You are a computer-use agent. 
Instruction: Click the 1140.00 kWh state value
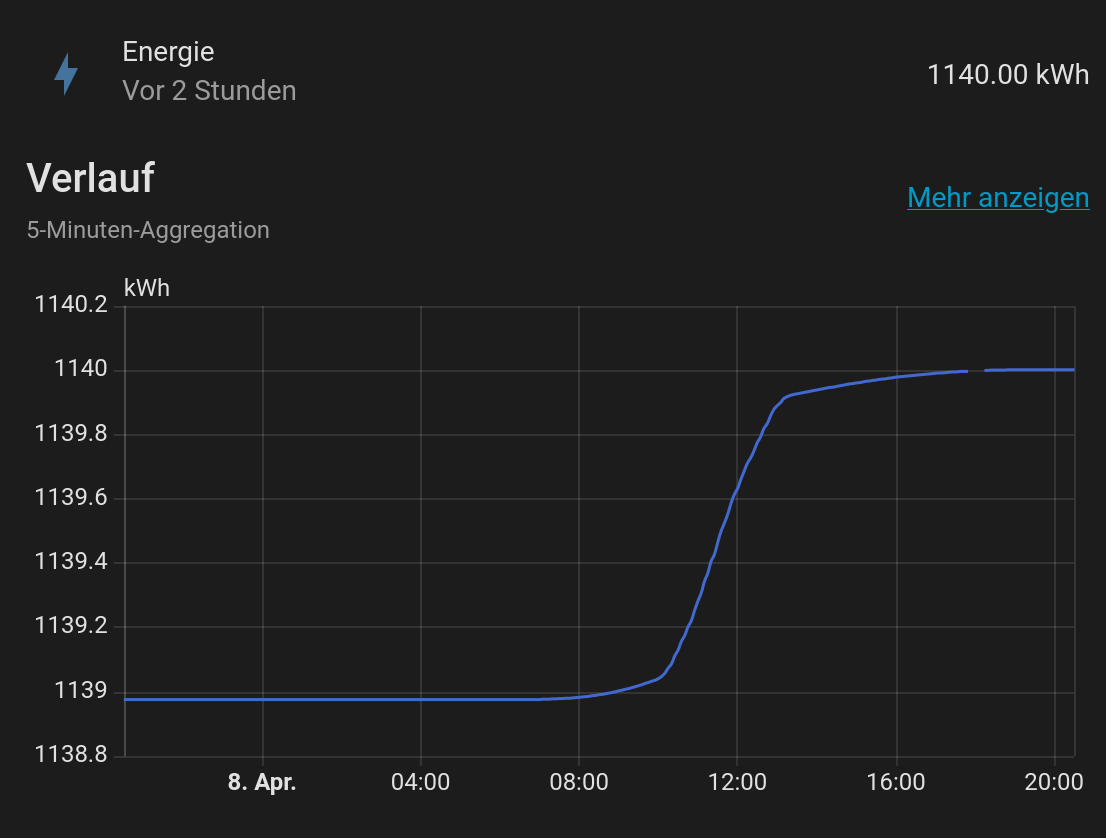click(x=1008, y=74)
